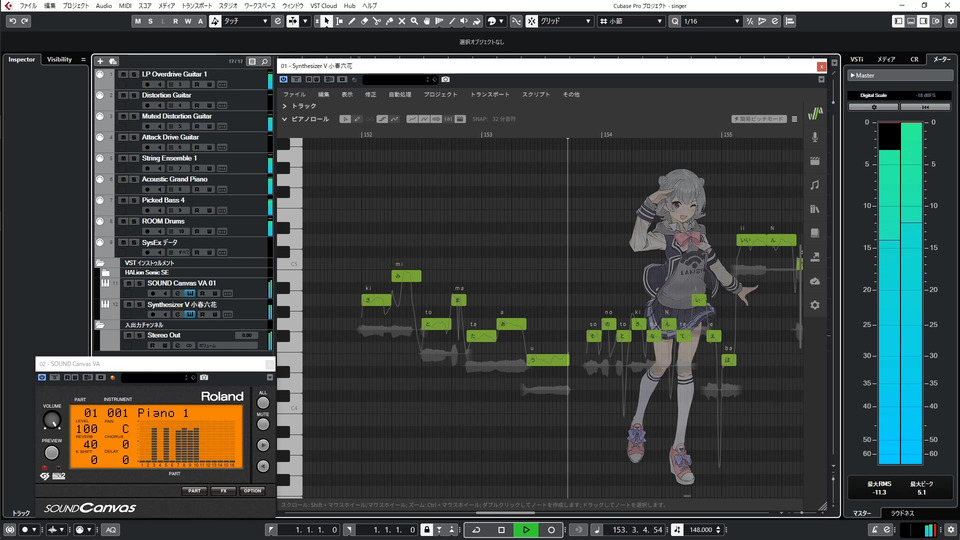Open snap type グリッド dropdown

click(565, 21)
